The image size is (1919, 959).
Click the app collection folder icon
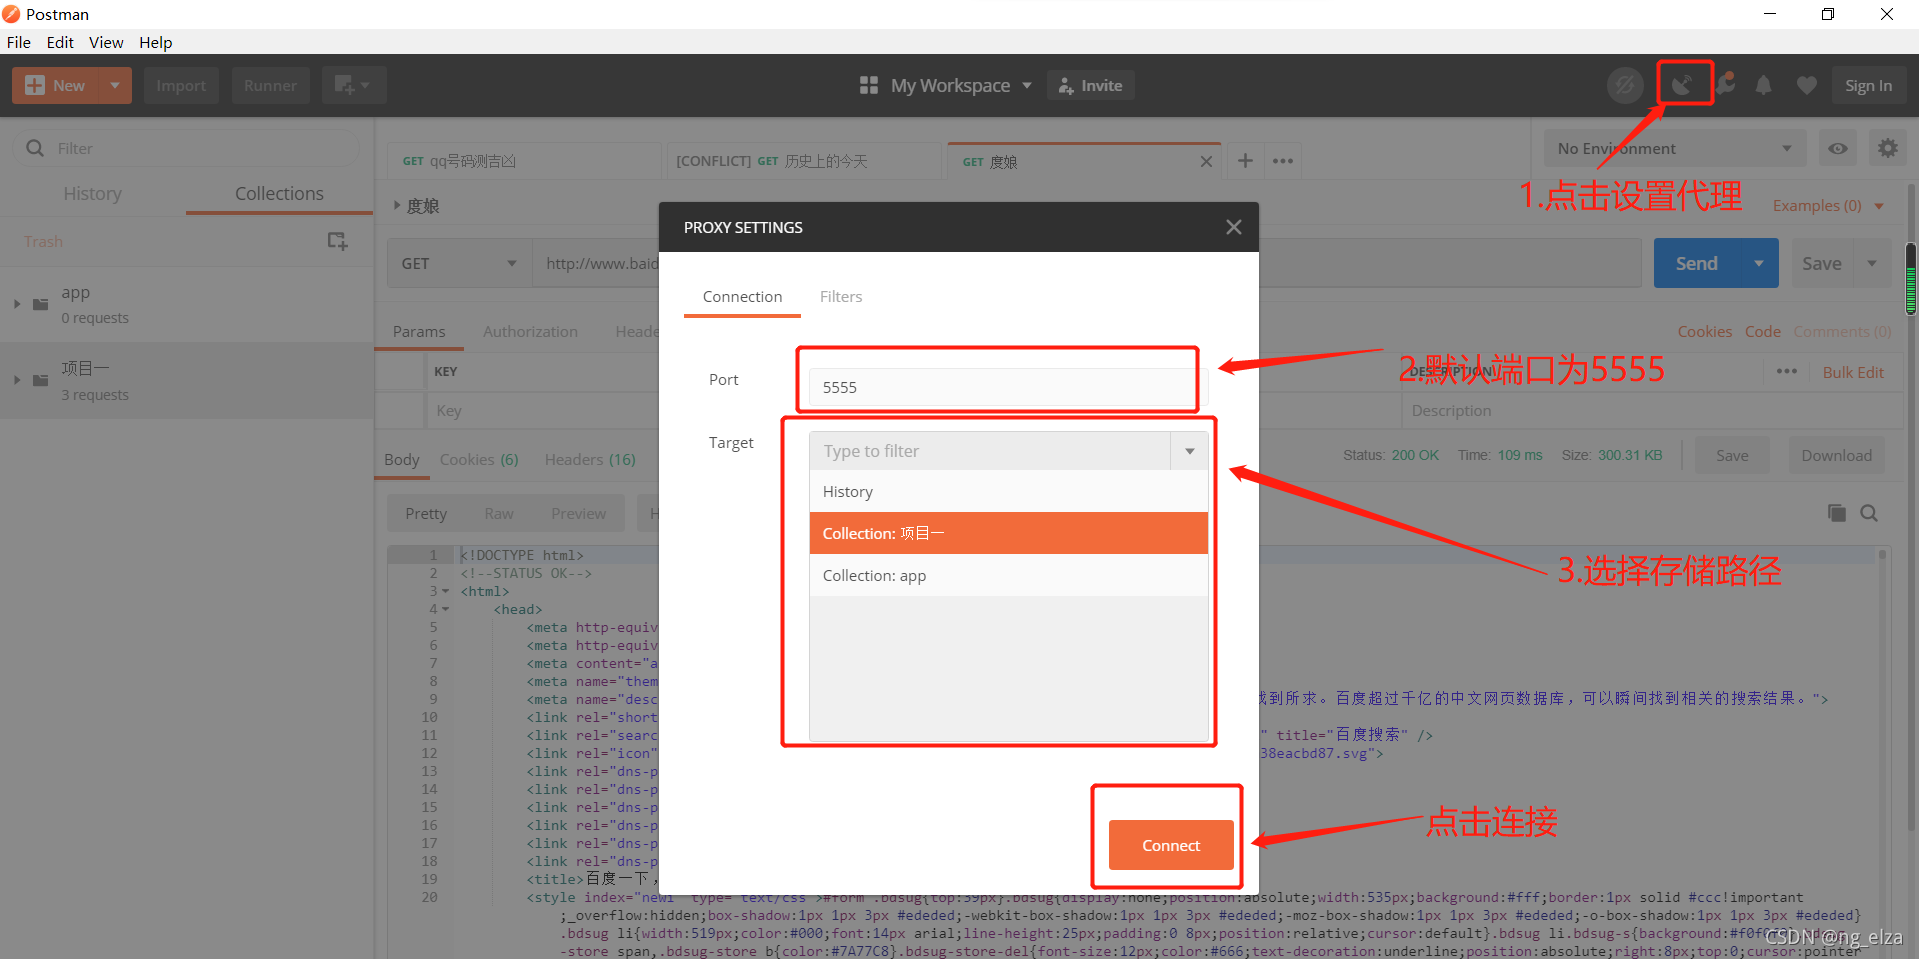point(41,304)
